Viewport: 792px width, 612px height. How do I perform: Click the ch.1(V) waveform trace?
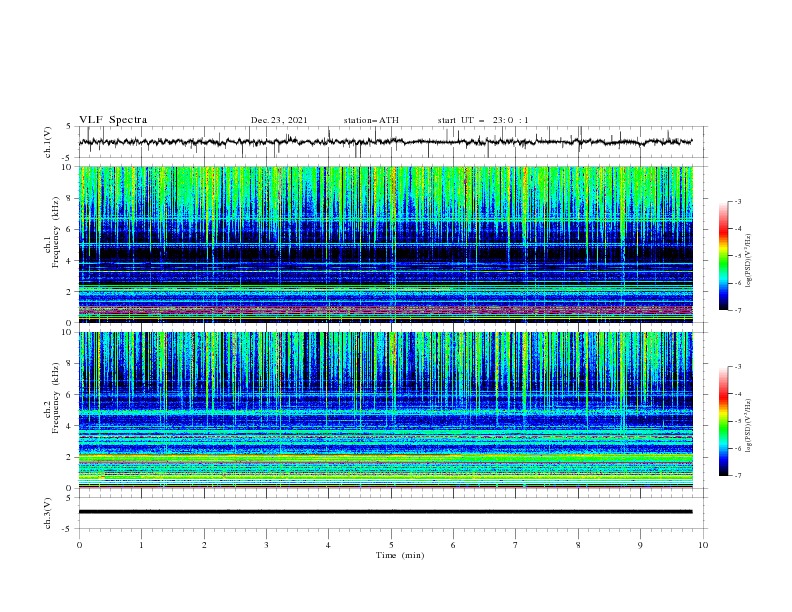tap(386, 142)
